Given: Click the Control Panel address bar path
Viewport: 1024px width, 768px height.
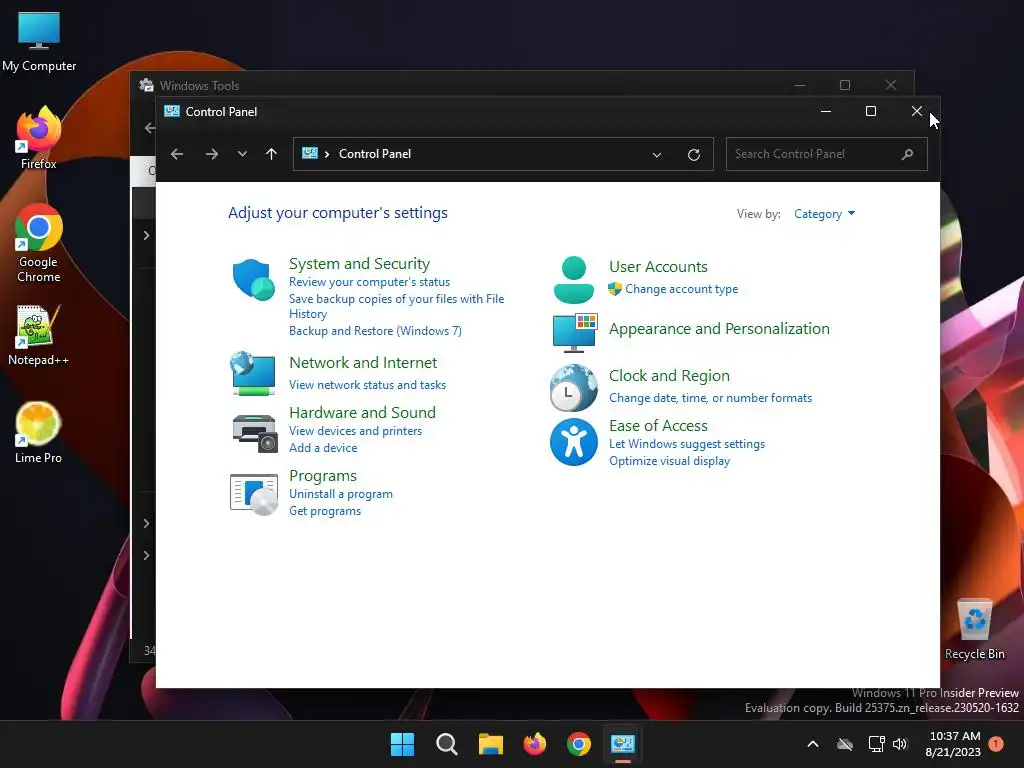Looking at the screenshot, I should pos(375,154).
